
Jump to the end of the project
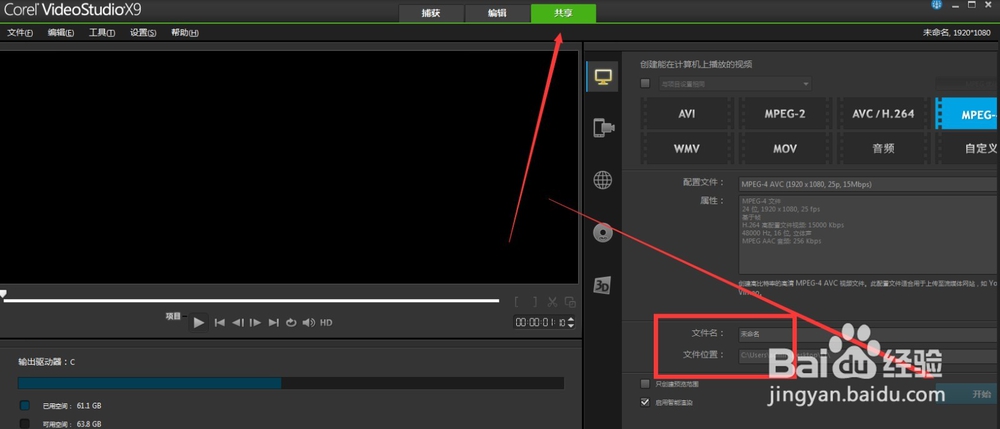(274, 323)
